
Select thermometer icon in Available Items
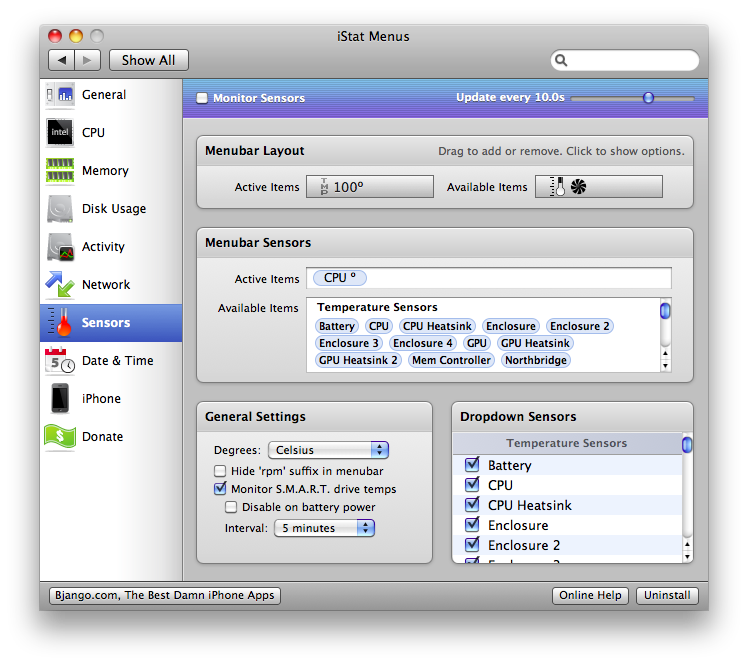point(558,187)
